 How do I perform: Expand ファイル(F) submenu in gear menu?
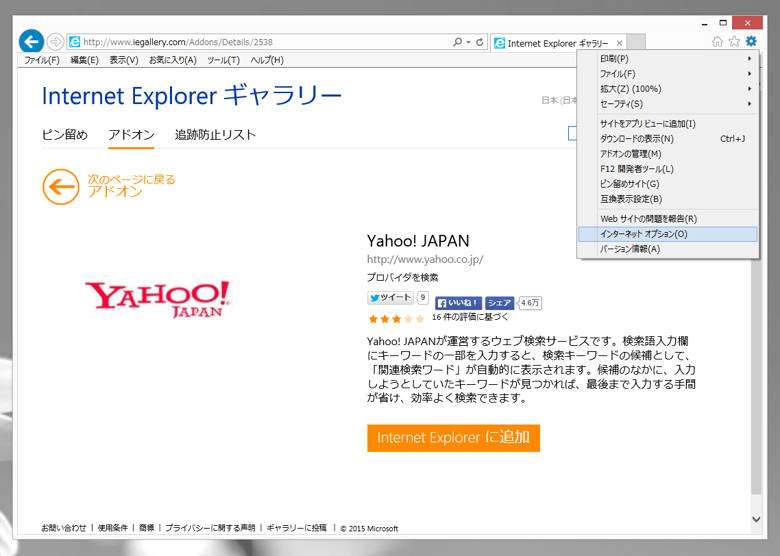coord(668,74)
